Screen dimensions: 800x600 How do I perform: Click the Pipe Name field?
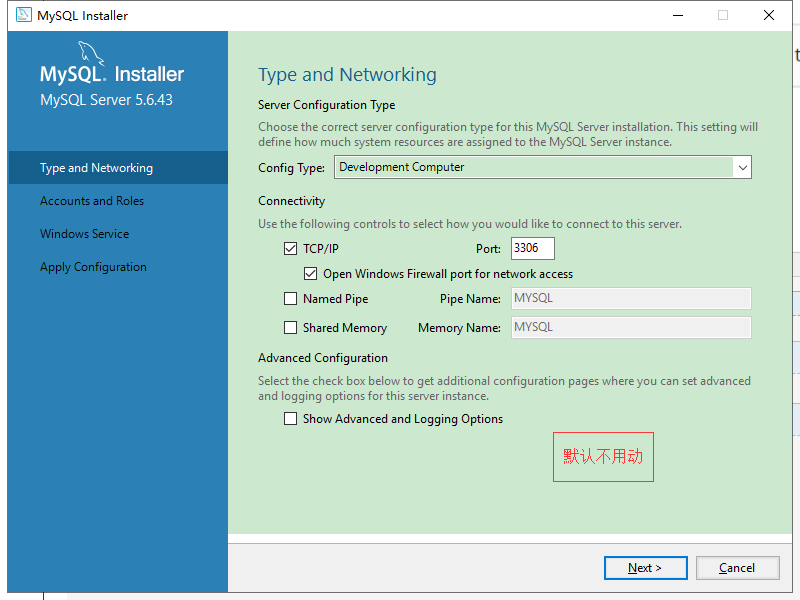631,298
